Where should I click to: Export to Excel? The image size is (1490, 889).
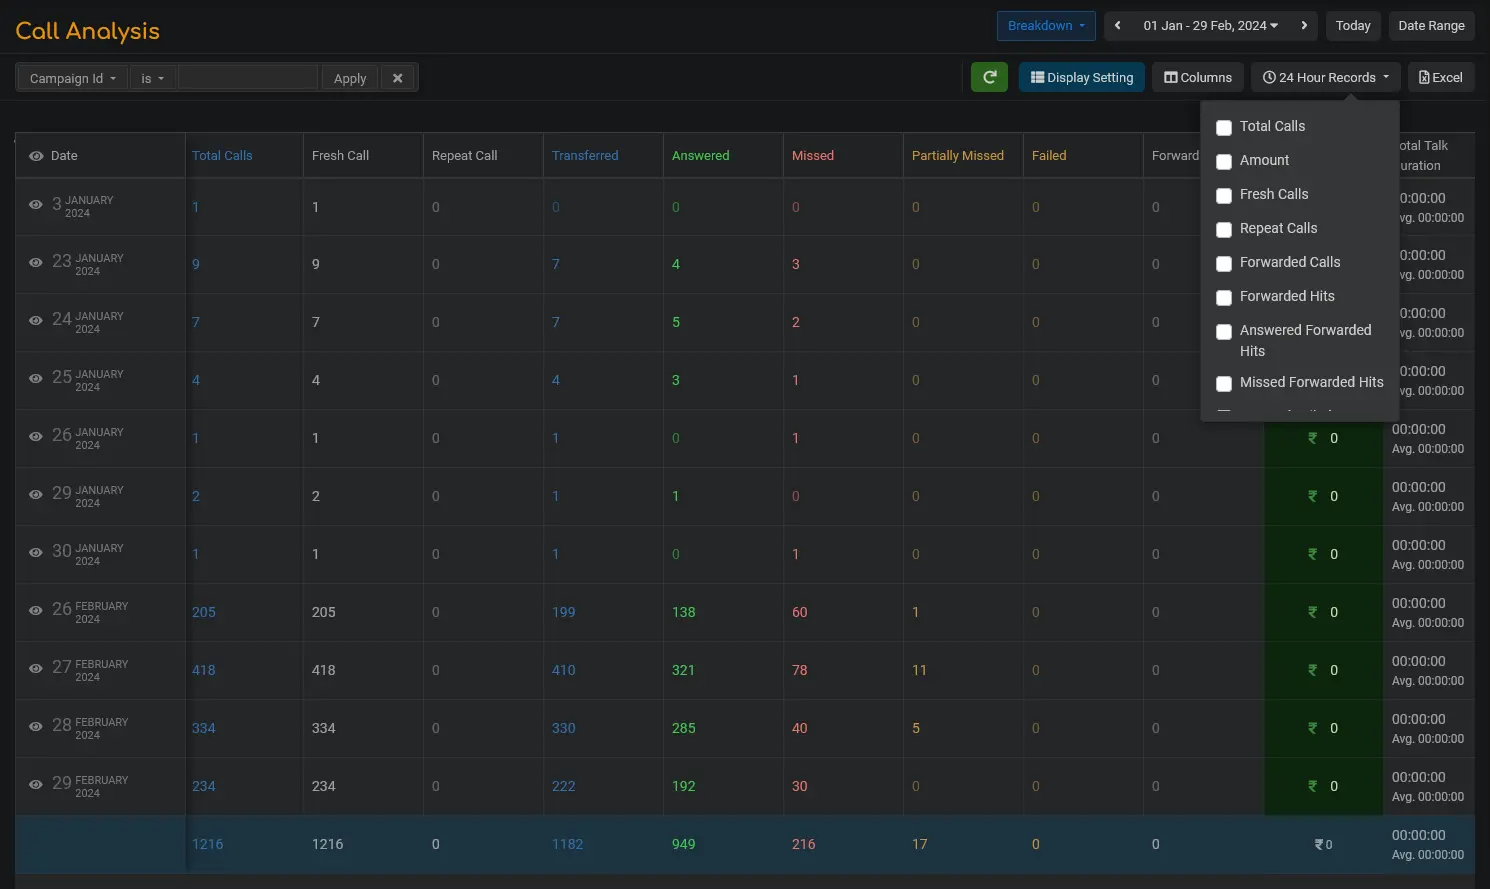[1441, 77]
